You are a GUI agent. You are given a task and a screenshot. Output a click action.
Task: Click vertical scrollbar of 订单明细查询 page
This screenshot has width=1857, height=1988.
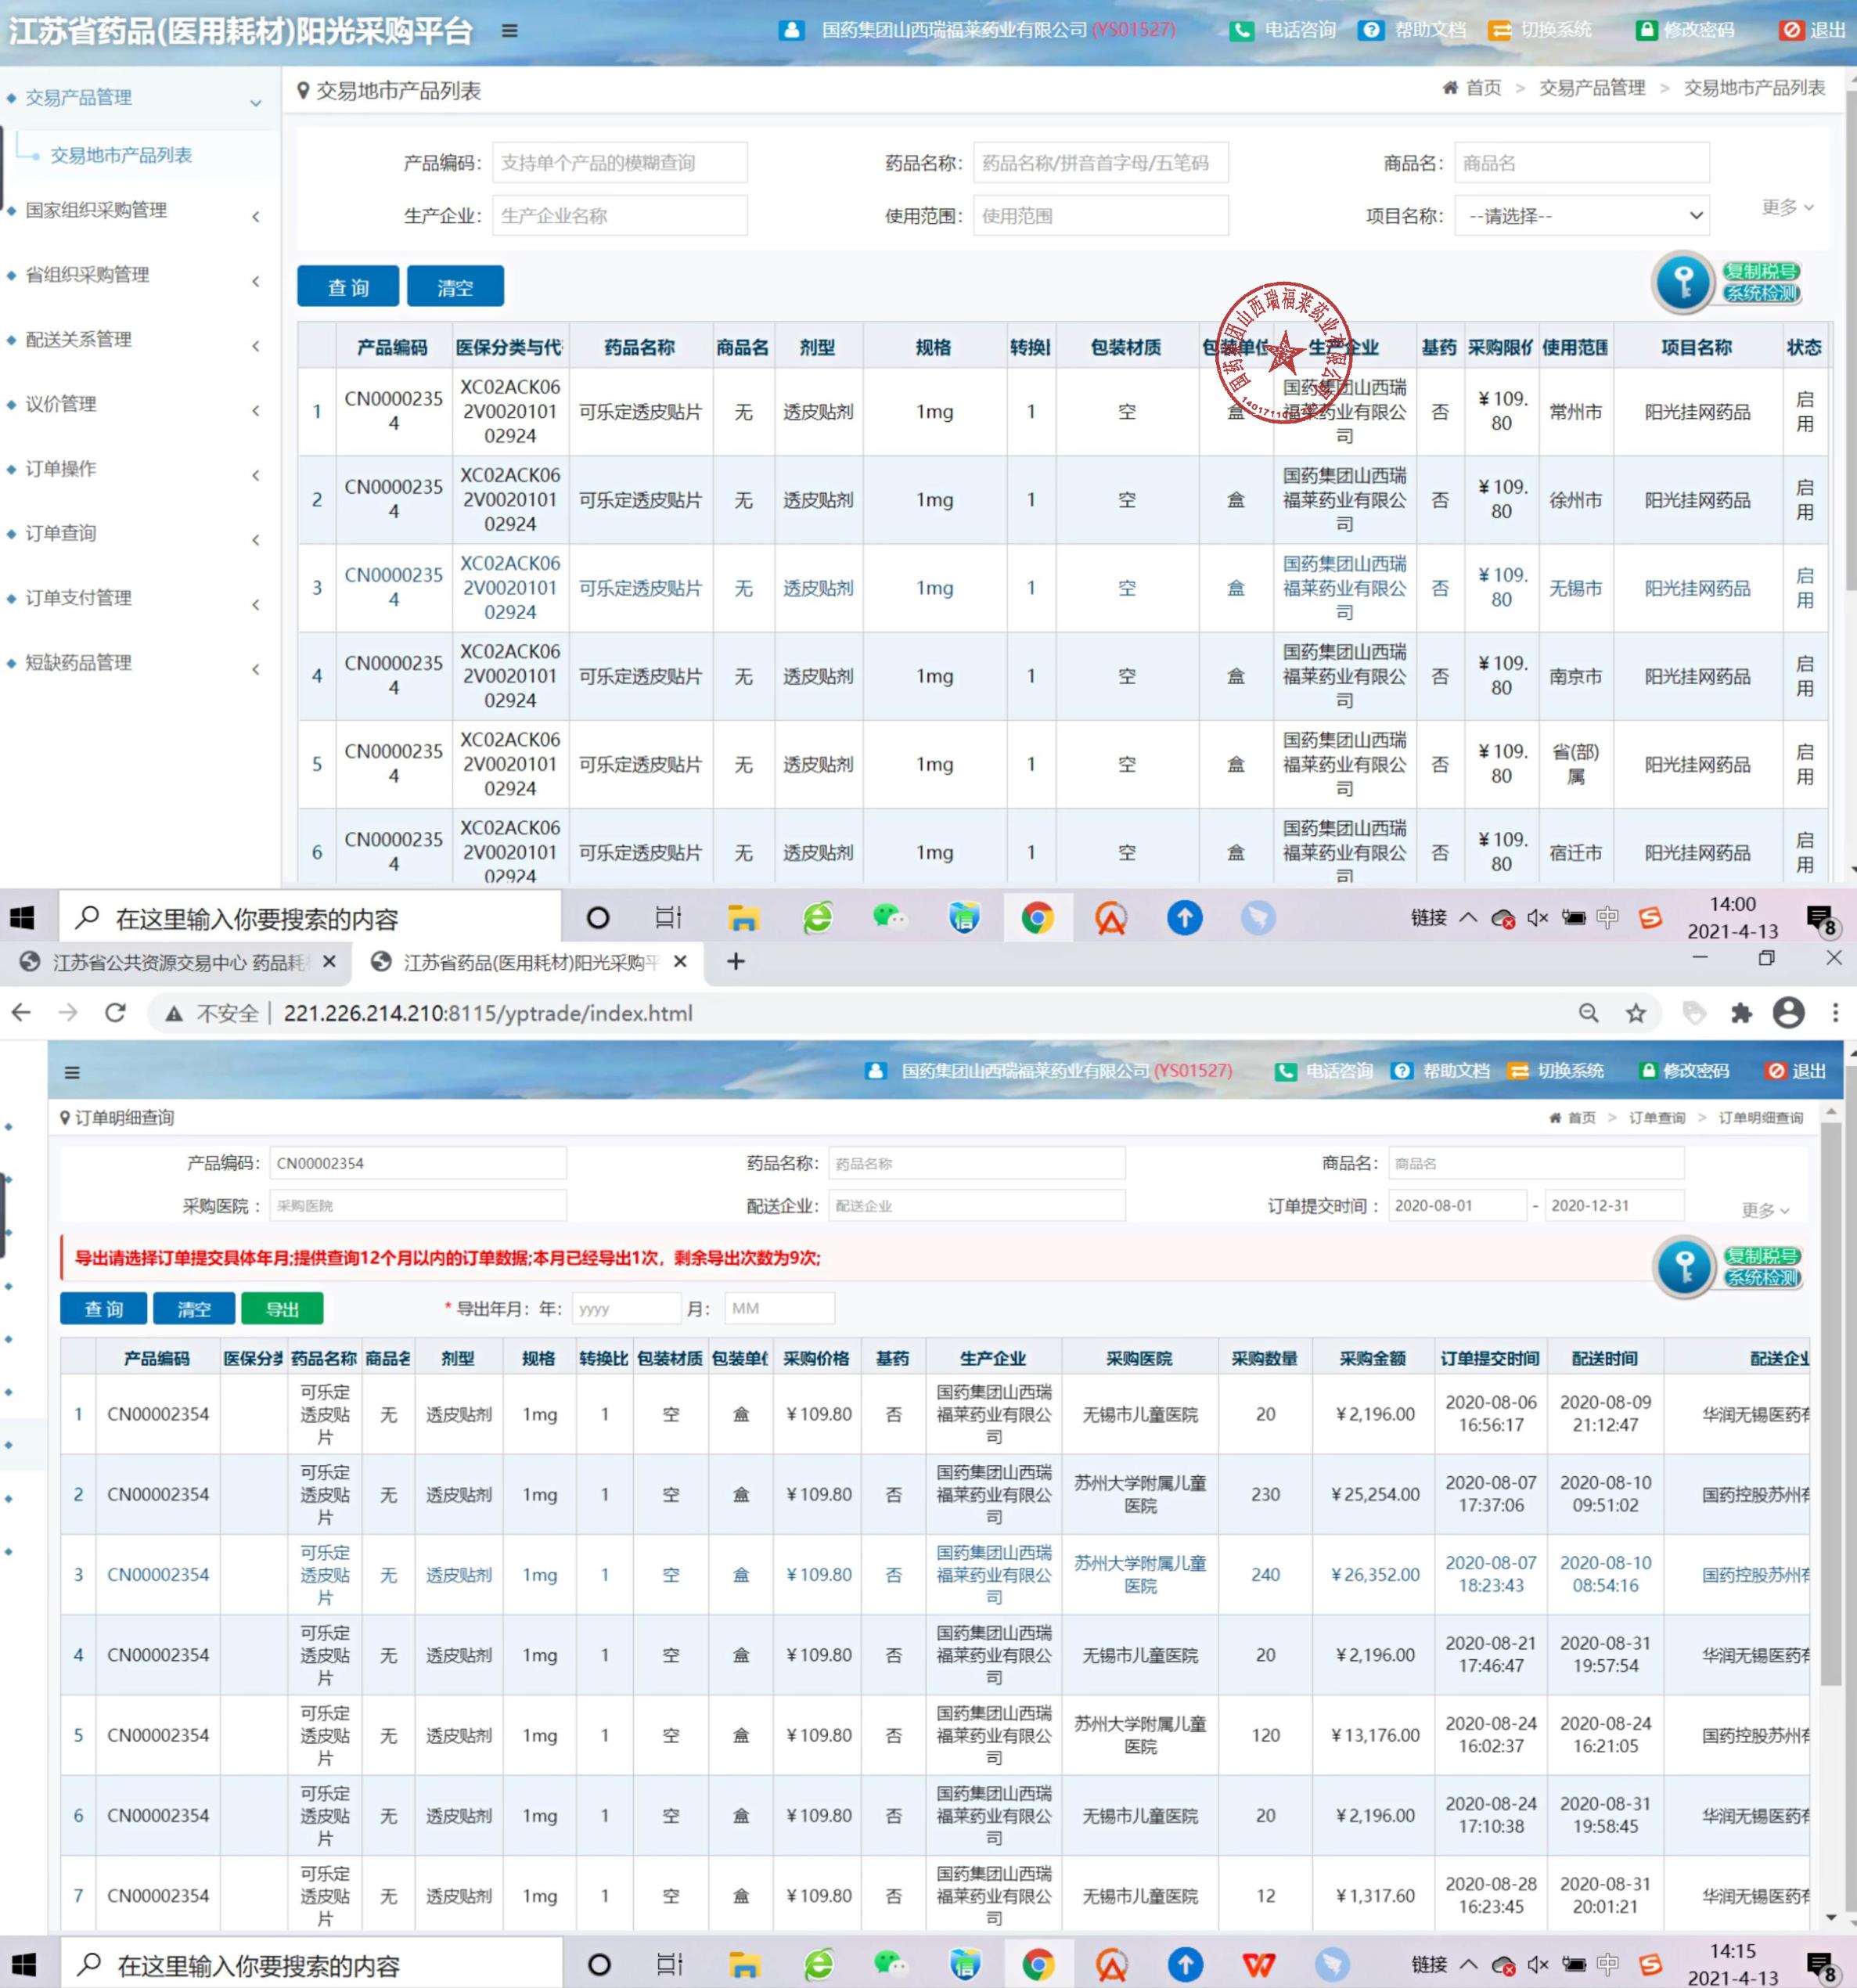coord(1830,1404)
